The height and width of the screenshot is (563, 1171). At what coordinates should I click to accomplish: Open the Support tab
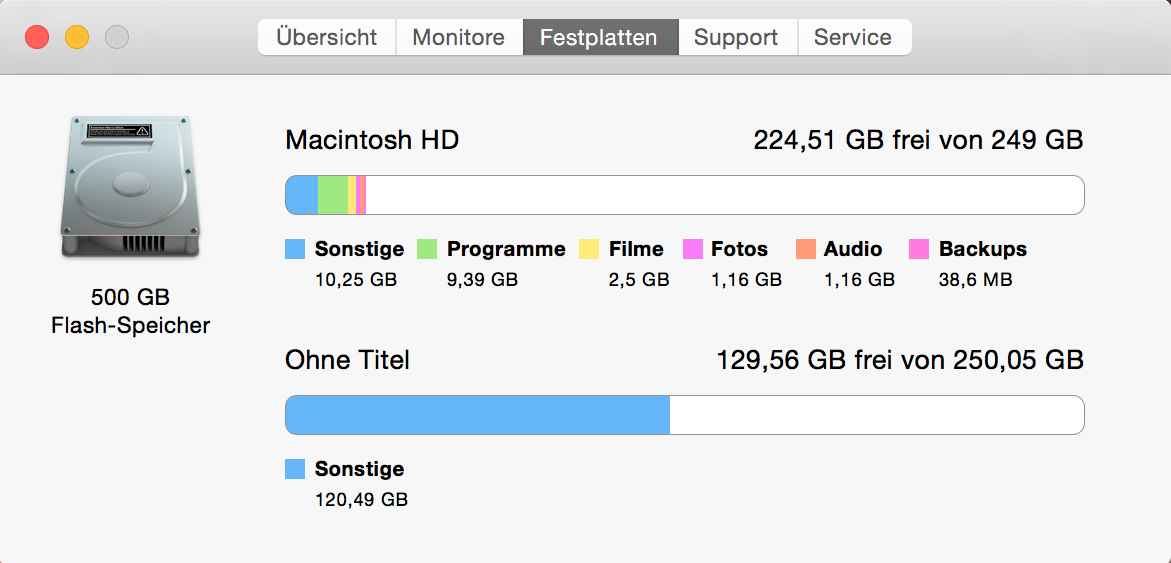point(736,38)
